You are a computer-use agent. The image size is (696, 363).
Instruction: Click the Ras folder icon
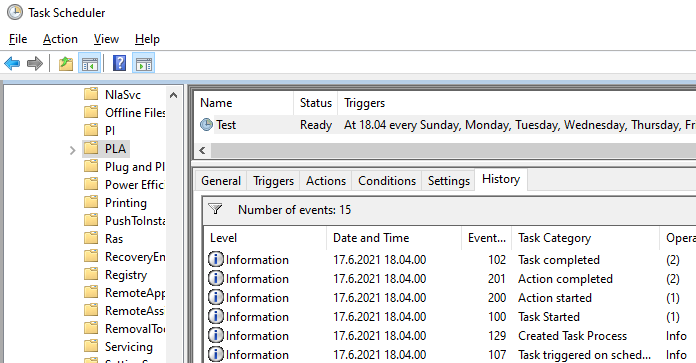coord(91,238)
